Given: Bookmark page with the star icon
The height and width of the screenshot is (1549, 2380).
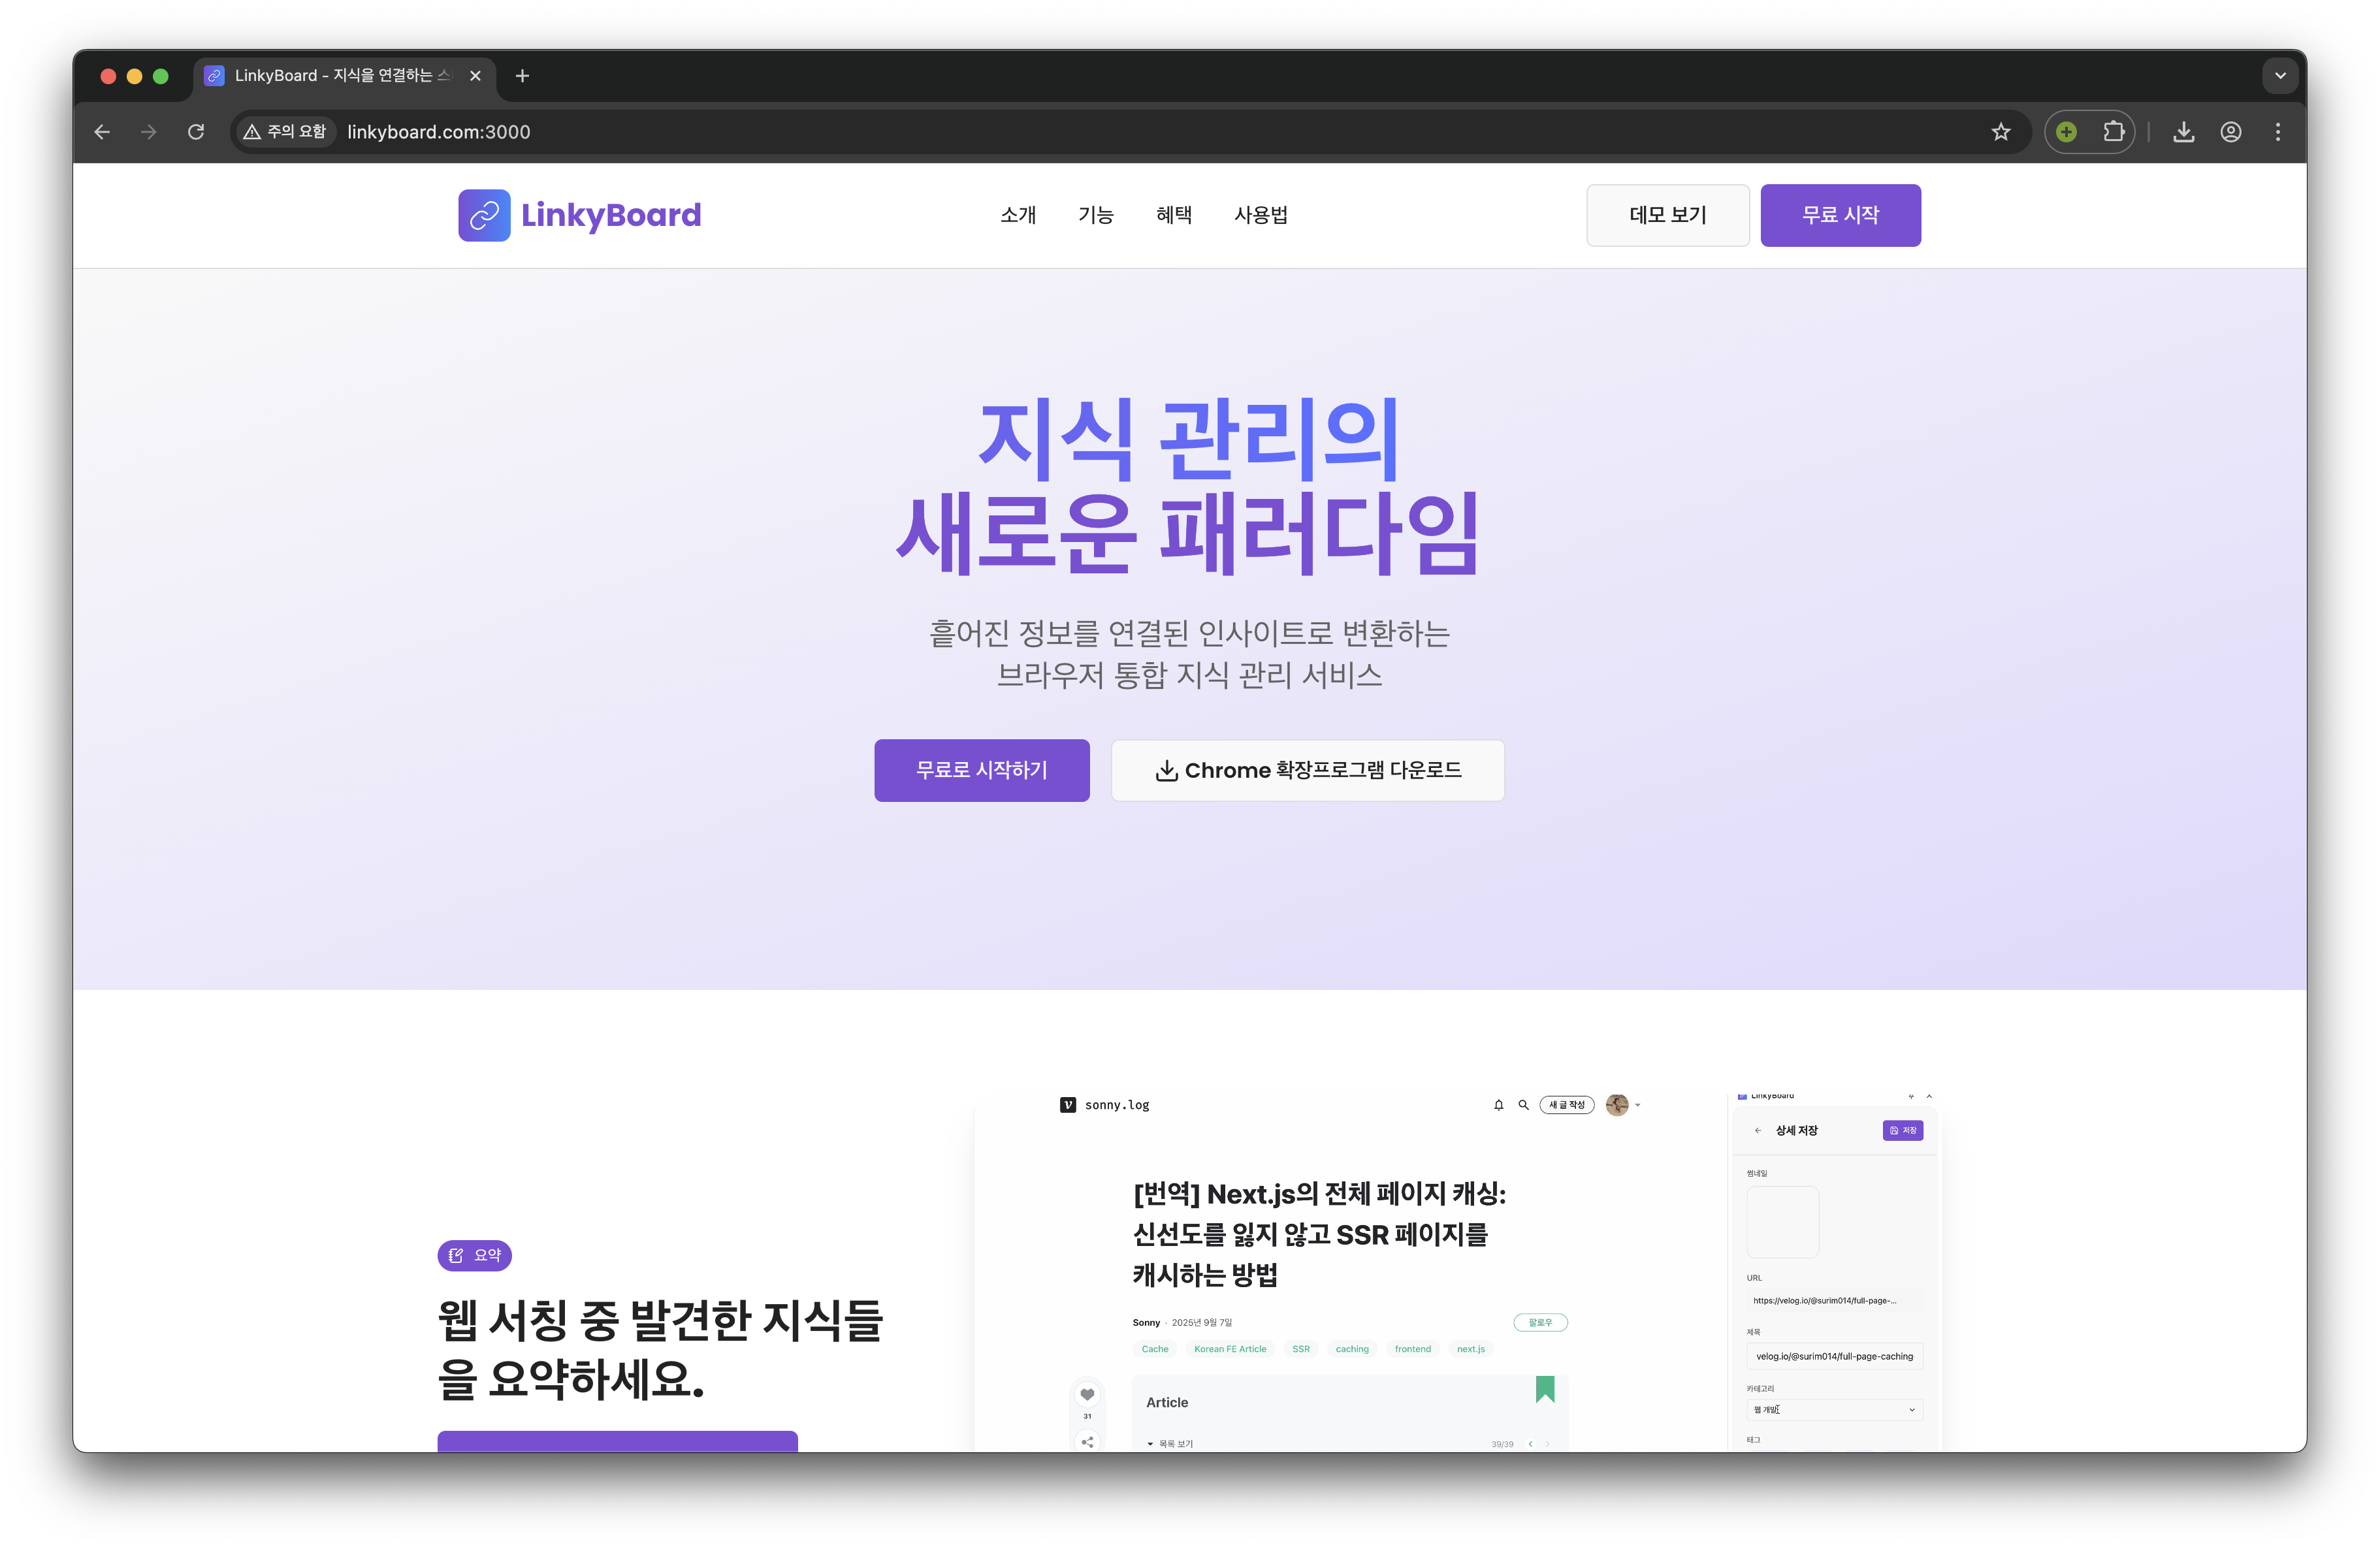Looking at the screenshot, I should 2000,132.
